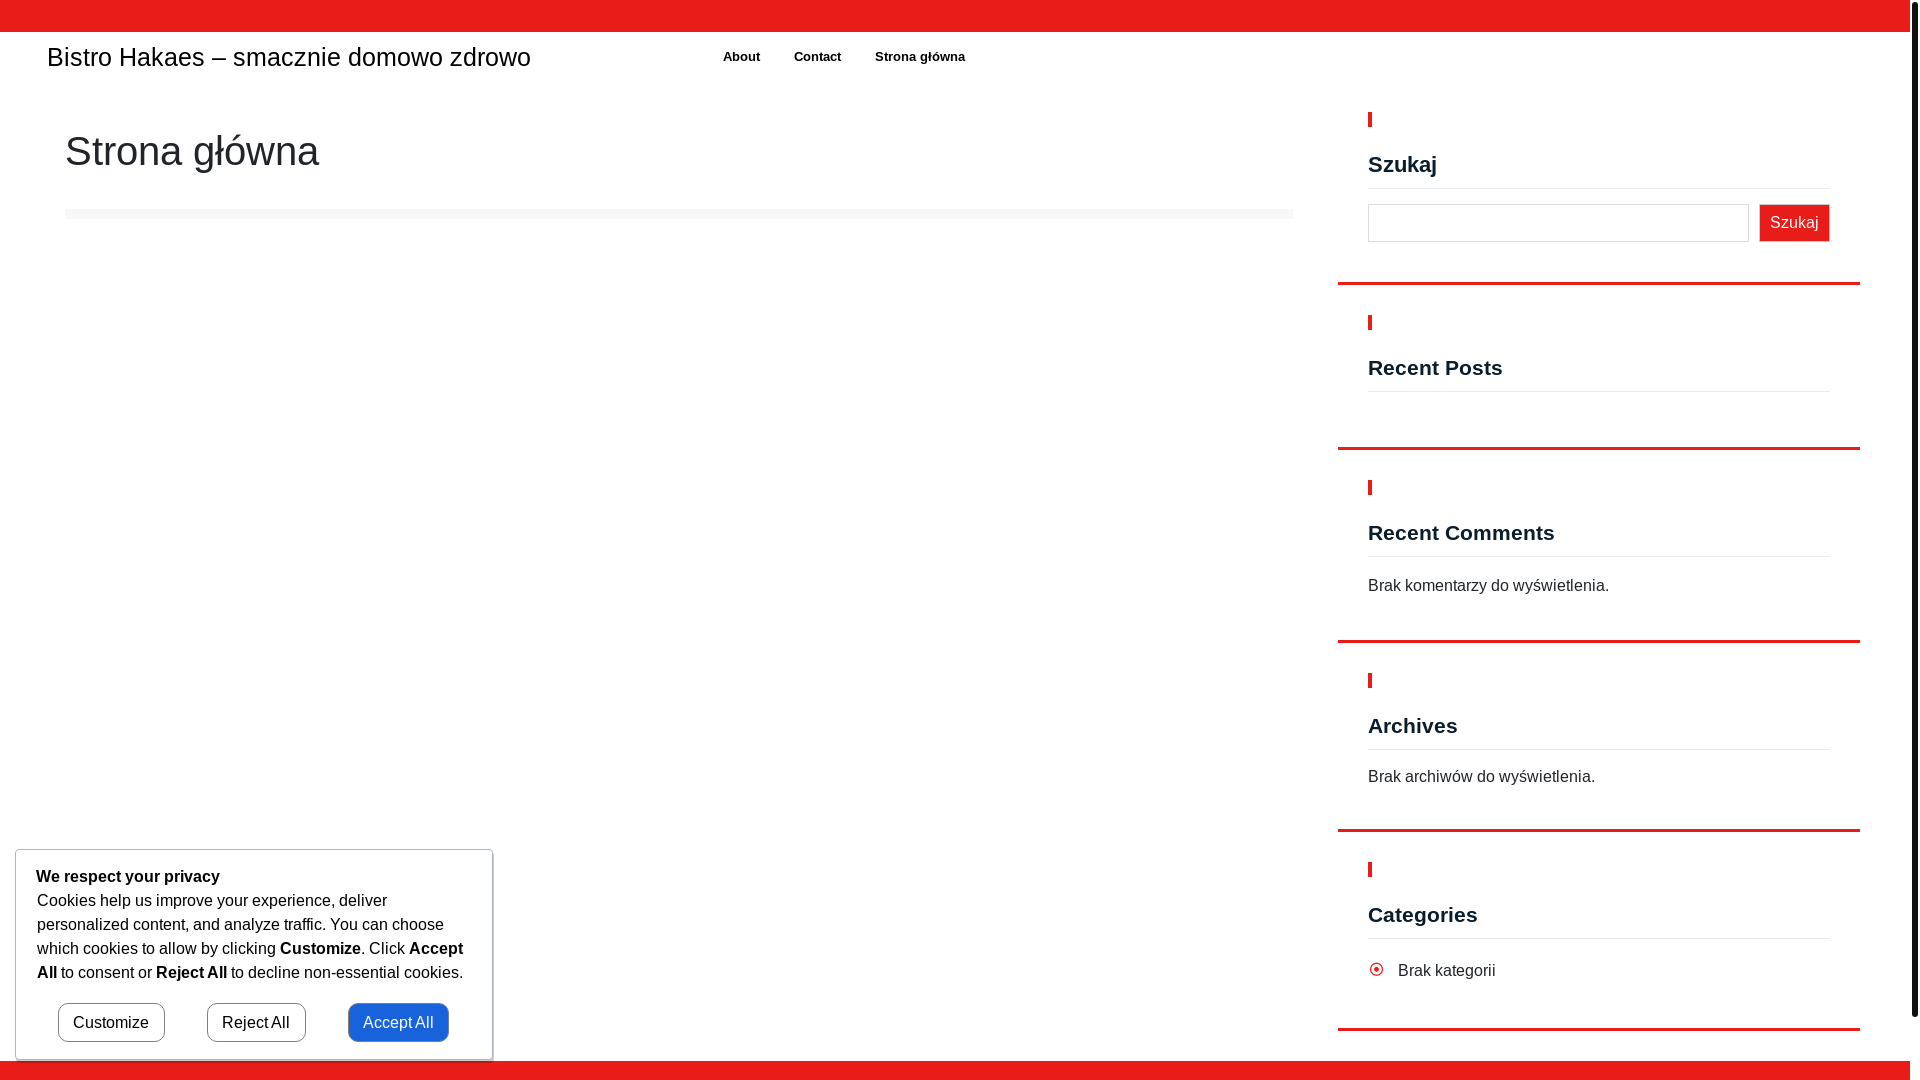Click the Accept All cookies button

point(398,1022)
